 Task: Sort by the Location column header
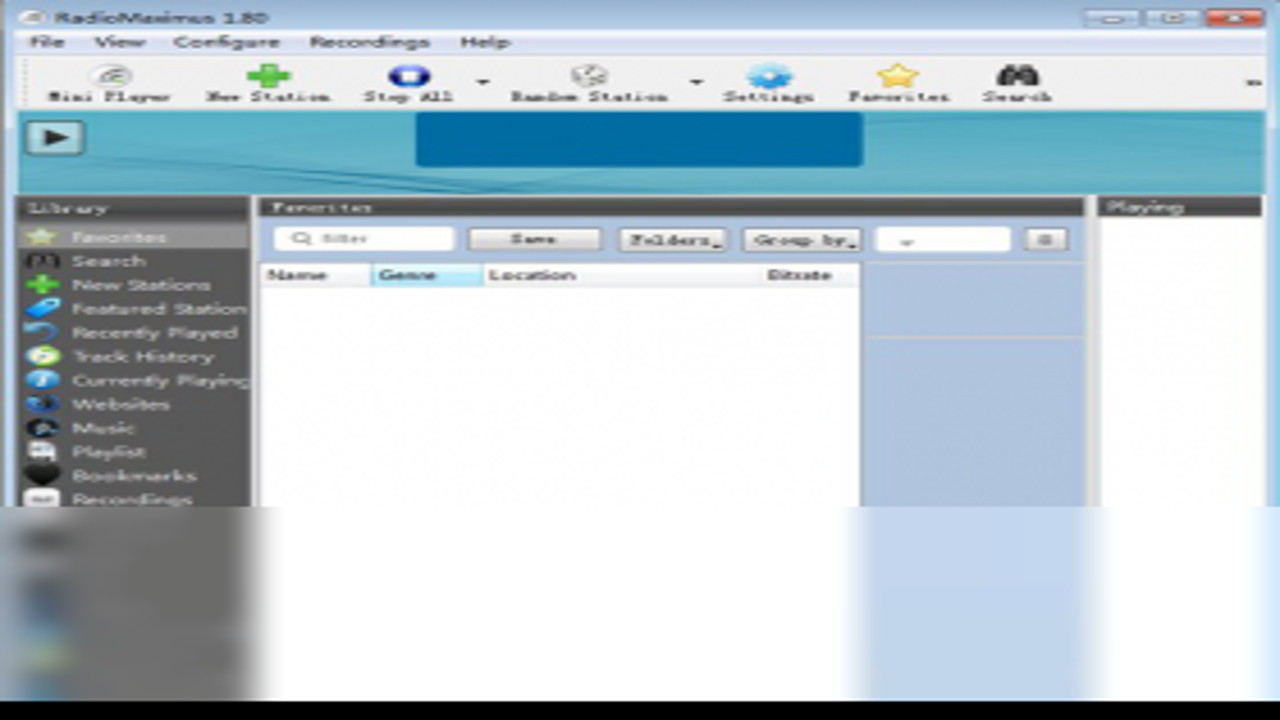pyautogui.click(x=623, y=275)
